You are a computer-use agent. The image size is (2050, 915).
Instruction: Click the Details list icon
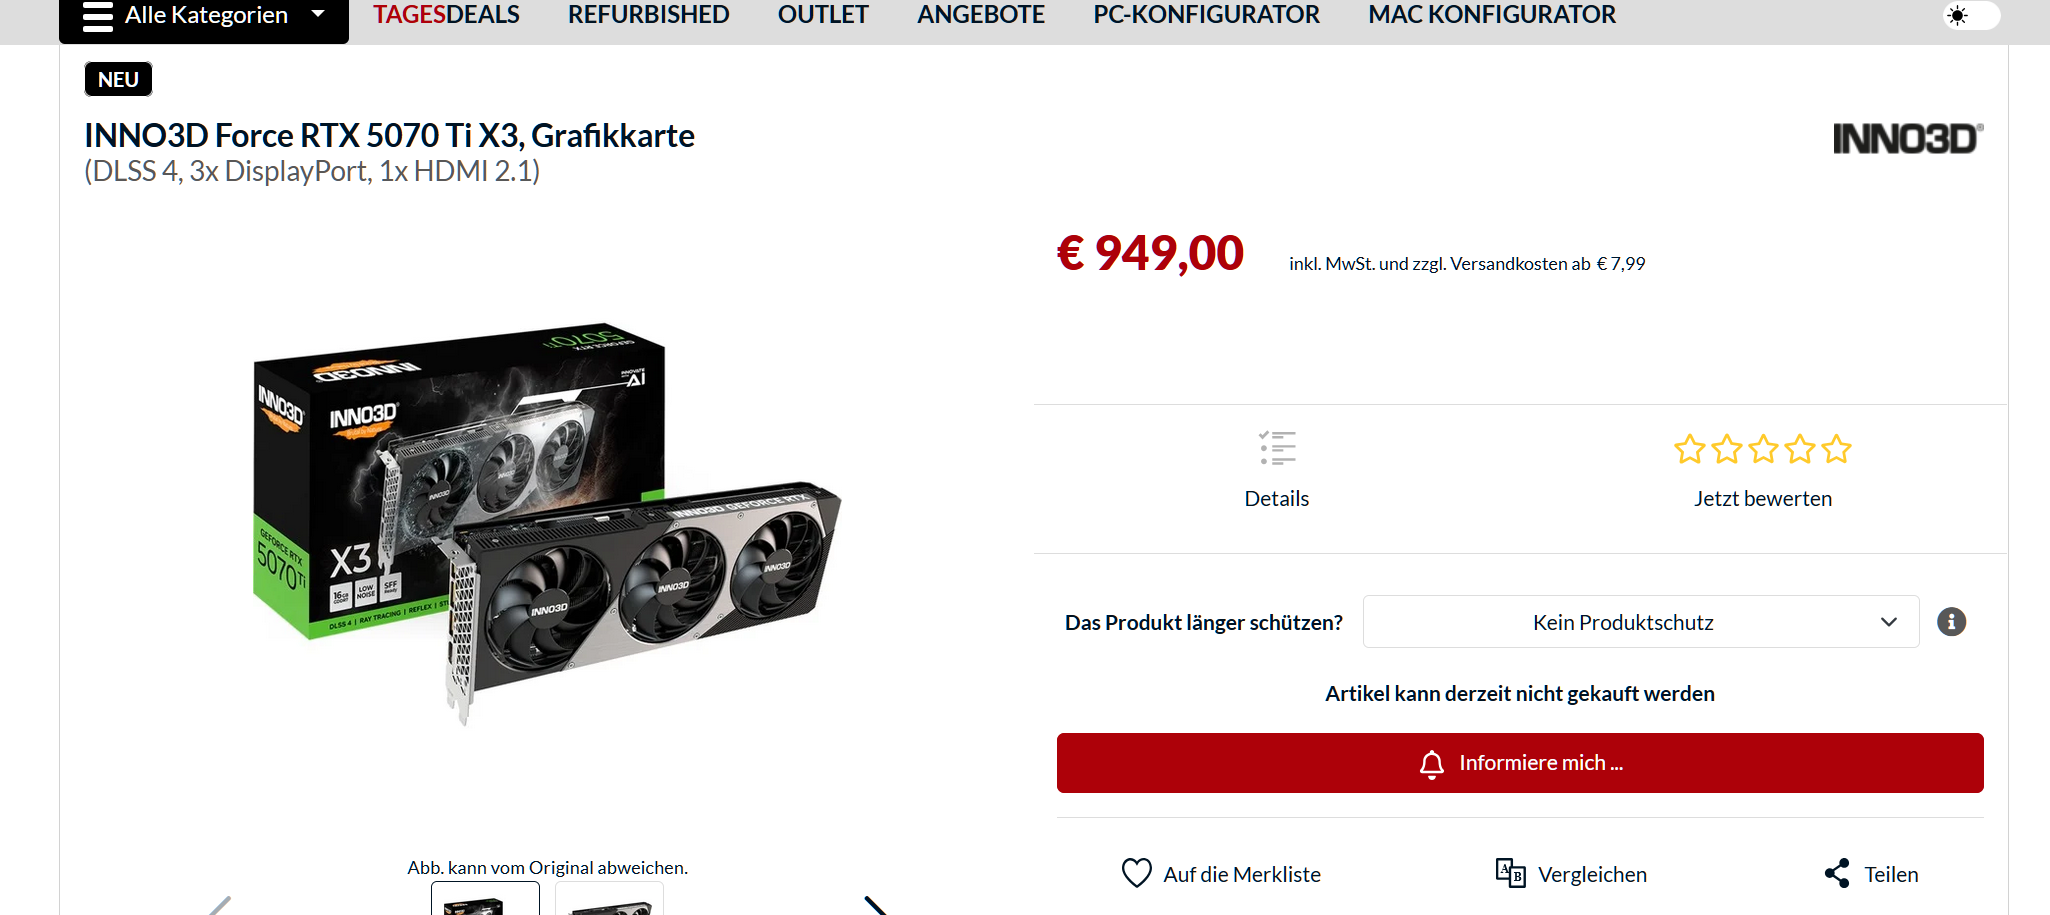point(1277,448)
